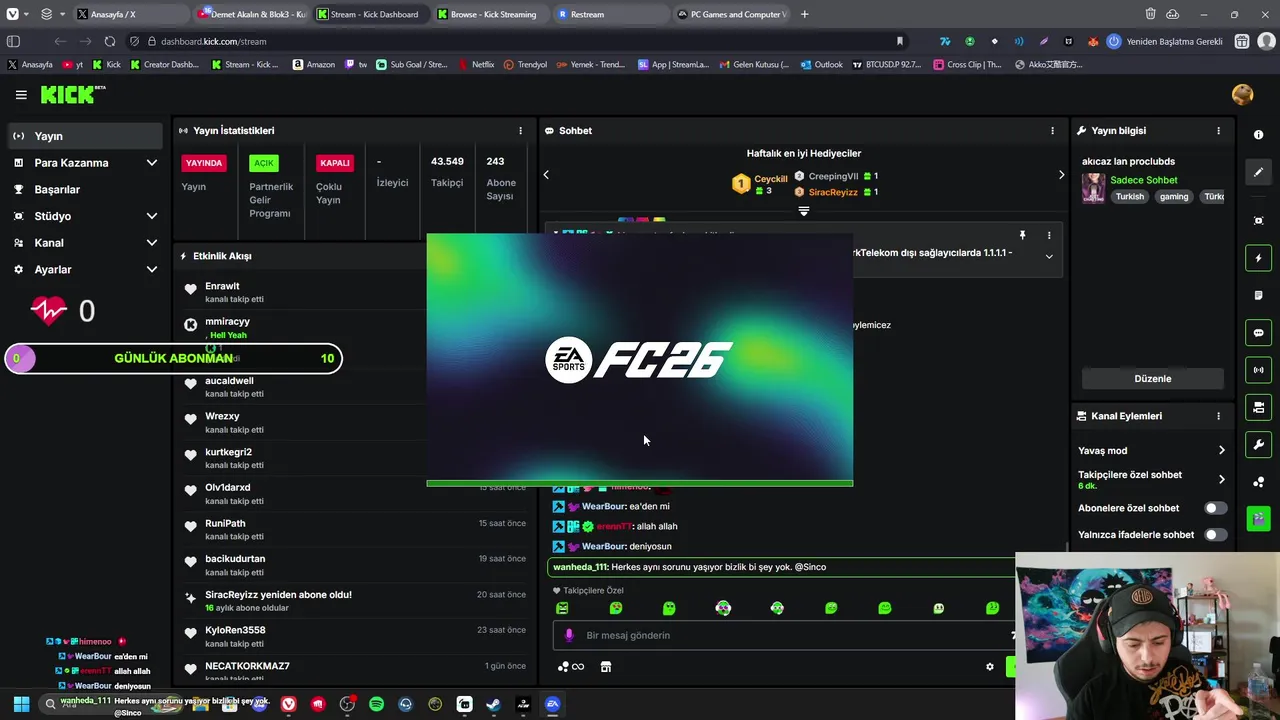Collapse the weekly gifters panel arrow
This screenshot has width=1280, height=720.
click(803, 211)
